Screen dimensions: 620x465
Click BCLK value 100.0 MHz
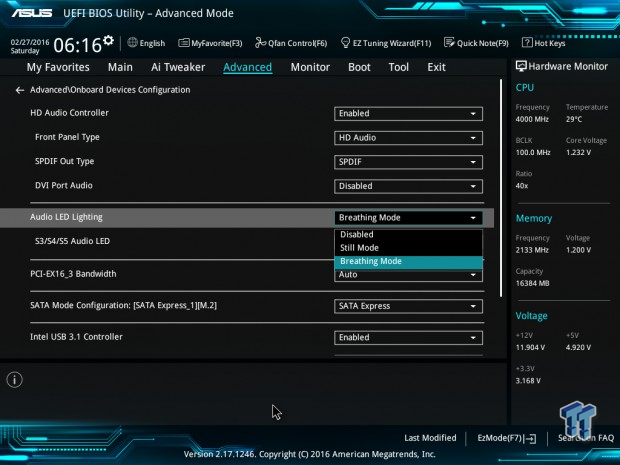[x=533, y=152]
